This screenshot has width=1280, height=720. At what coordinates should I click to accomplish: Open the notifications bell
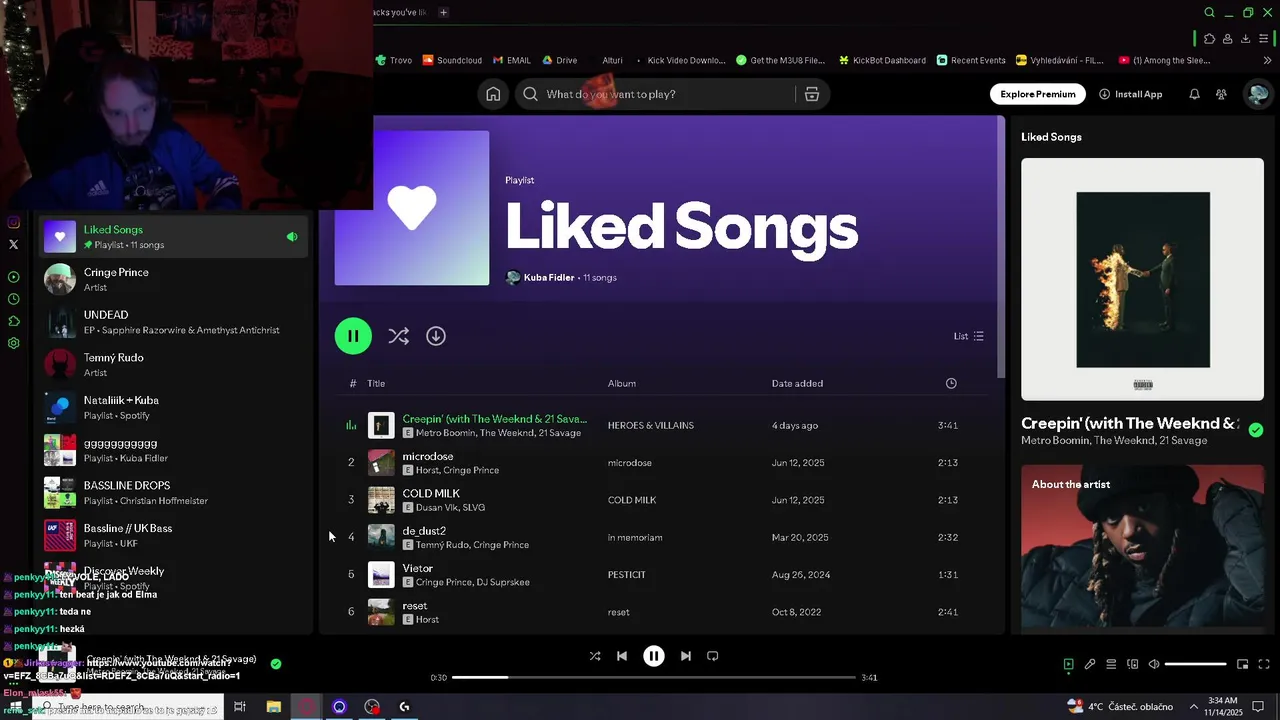point(1194,94)
